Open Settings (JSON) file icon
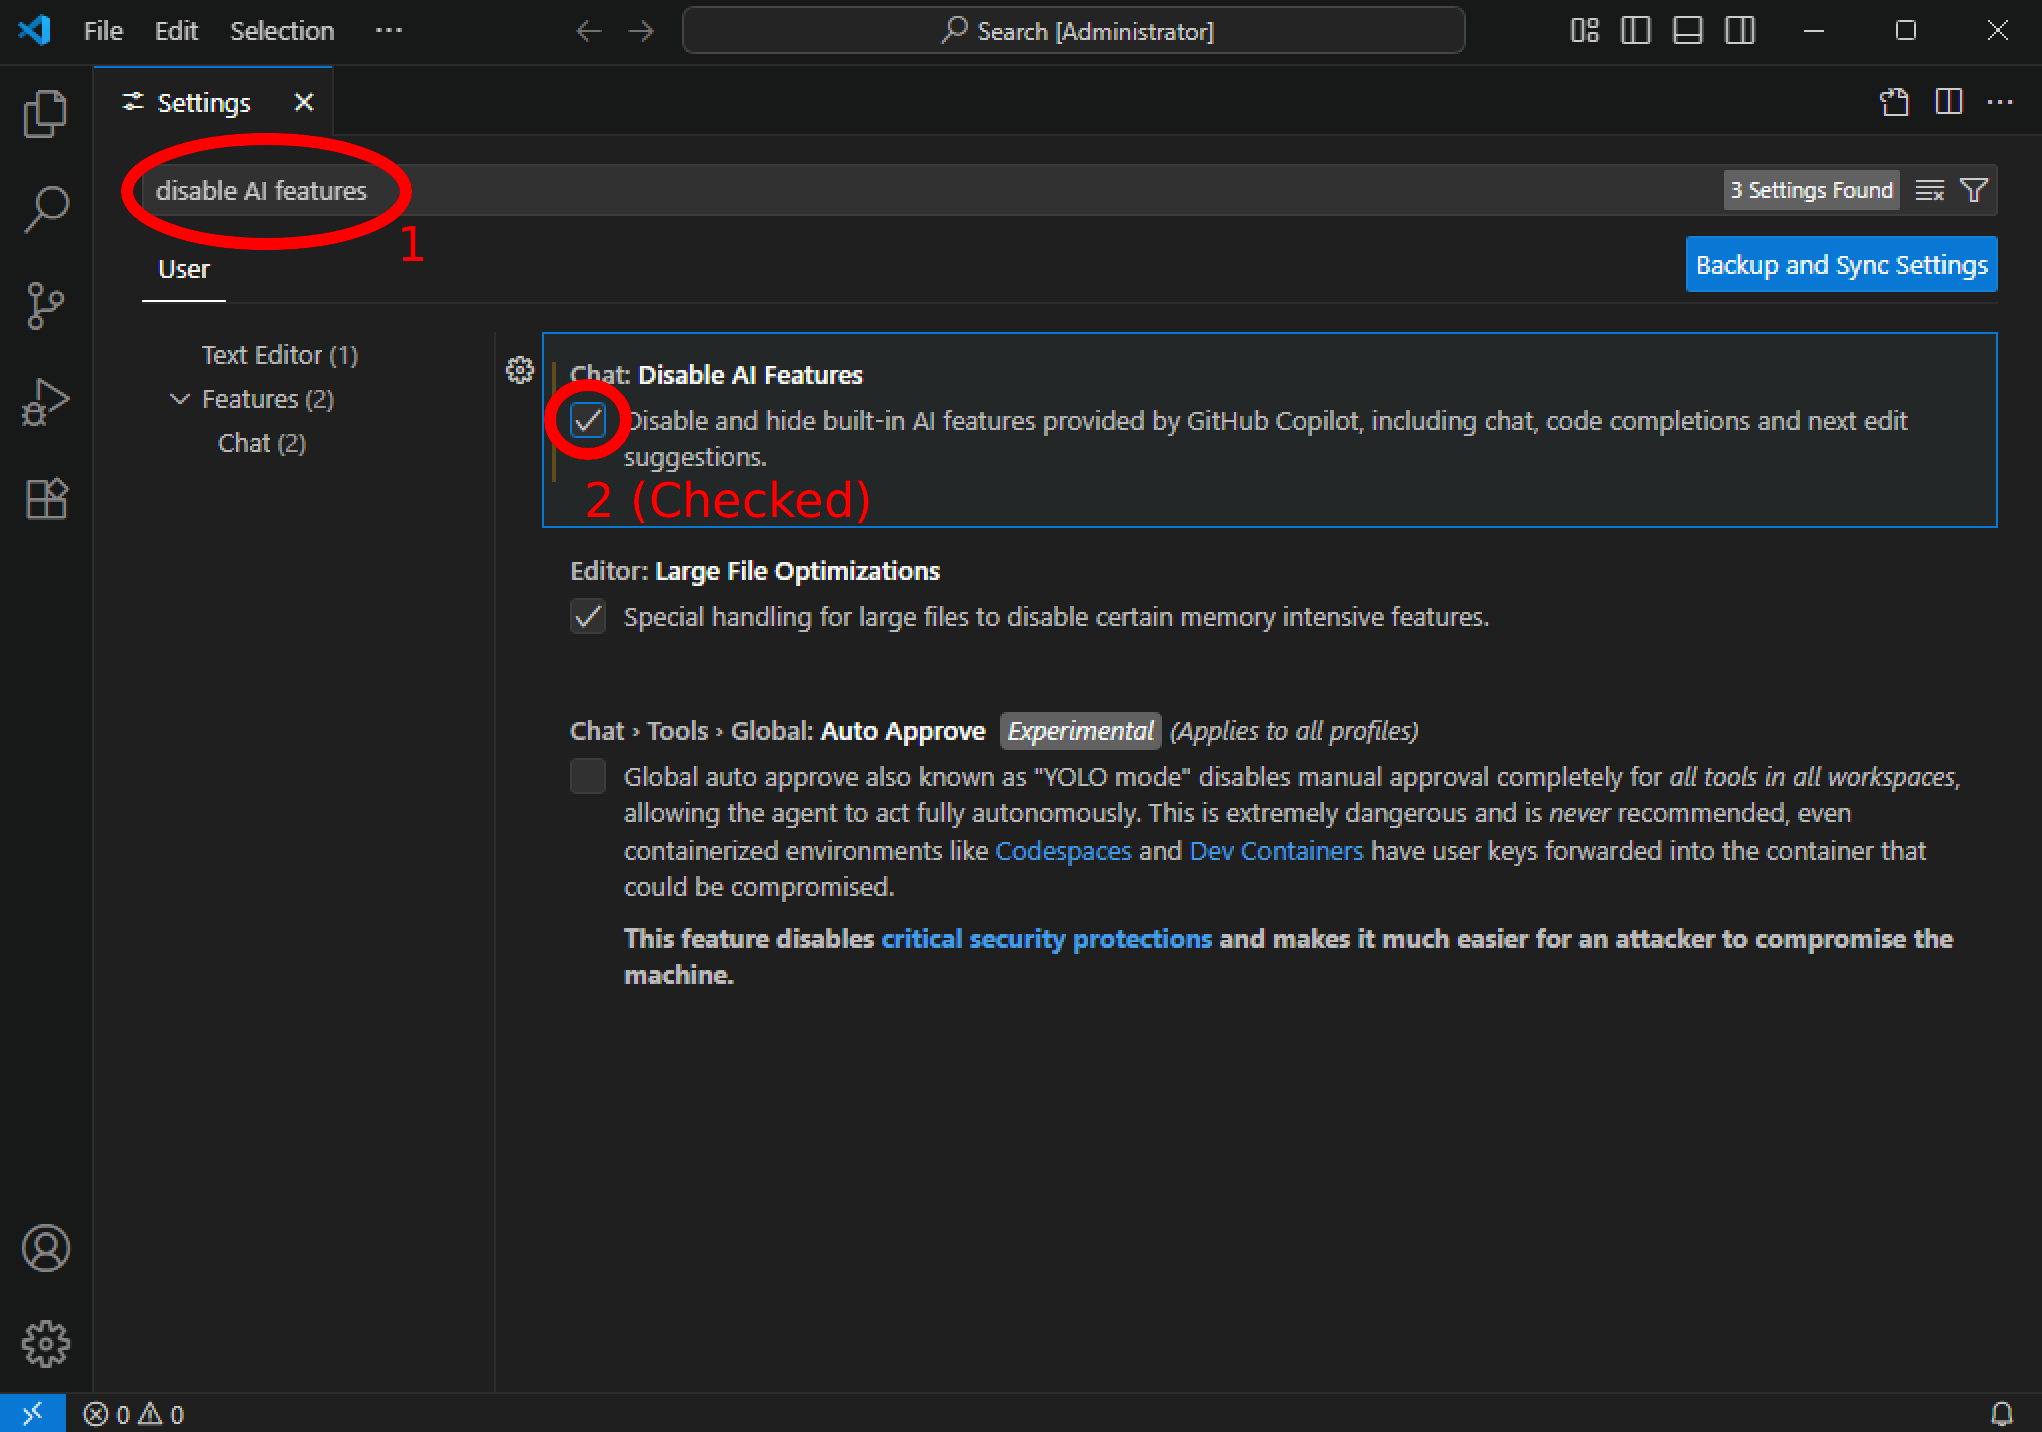 coord(1894,102)
